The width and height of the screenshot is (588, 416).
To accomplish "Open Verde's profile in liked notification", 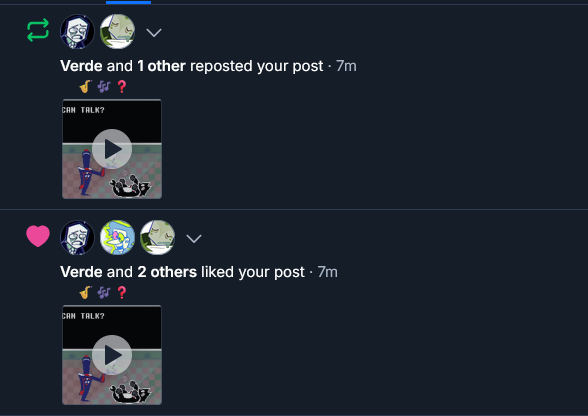I will [81, 272].
